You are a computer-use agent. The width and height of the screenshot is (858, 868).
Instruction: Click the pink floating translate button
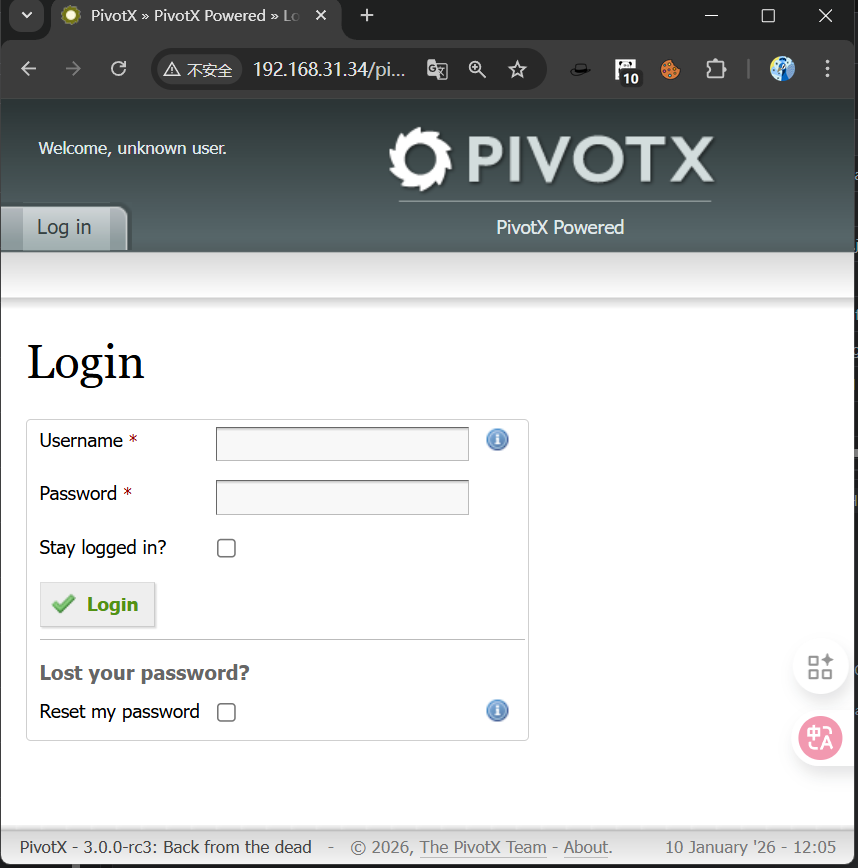(820, 738)
